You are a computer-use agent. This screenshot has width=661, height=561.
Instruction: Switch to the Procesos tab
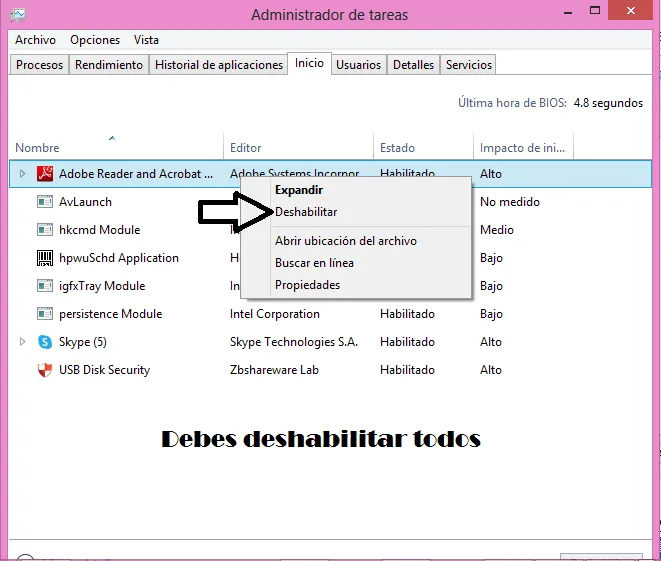click(39, 65)
